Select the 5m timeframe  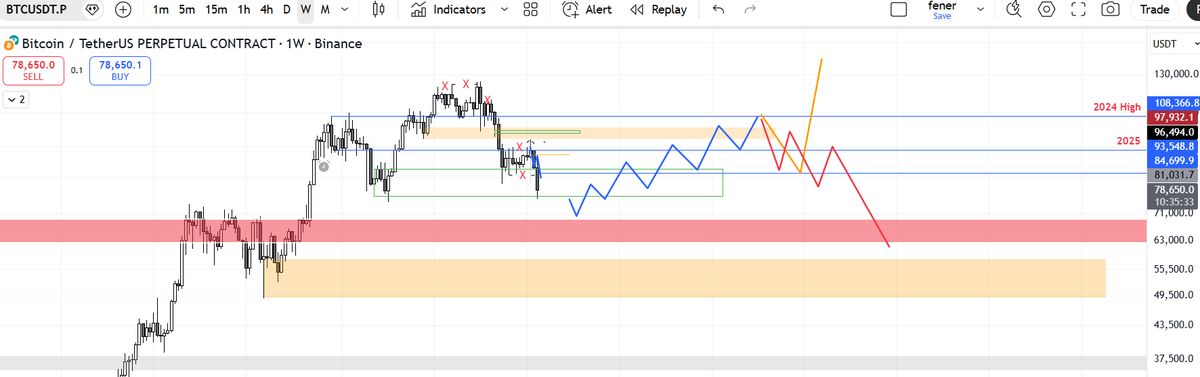coord(187,9)
